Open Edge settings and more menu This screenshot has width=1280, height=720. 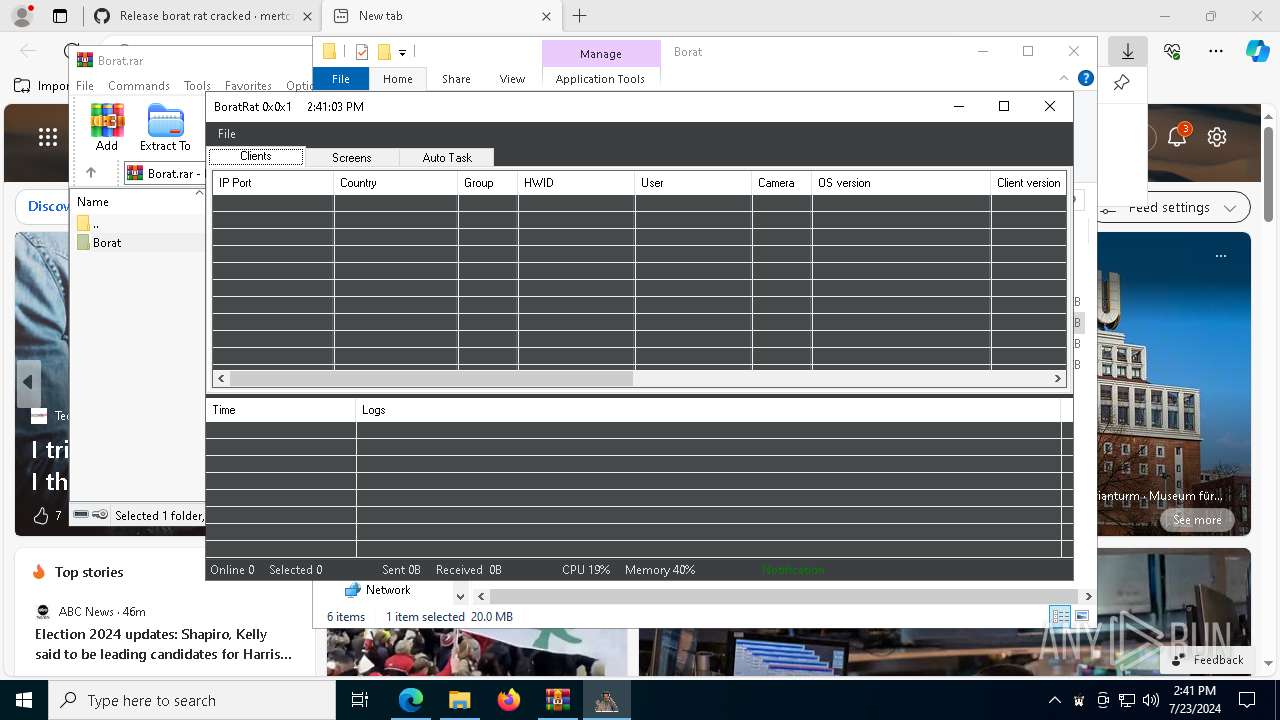point(1215,51)
